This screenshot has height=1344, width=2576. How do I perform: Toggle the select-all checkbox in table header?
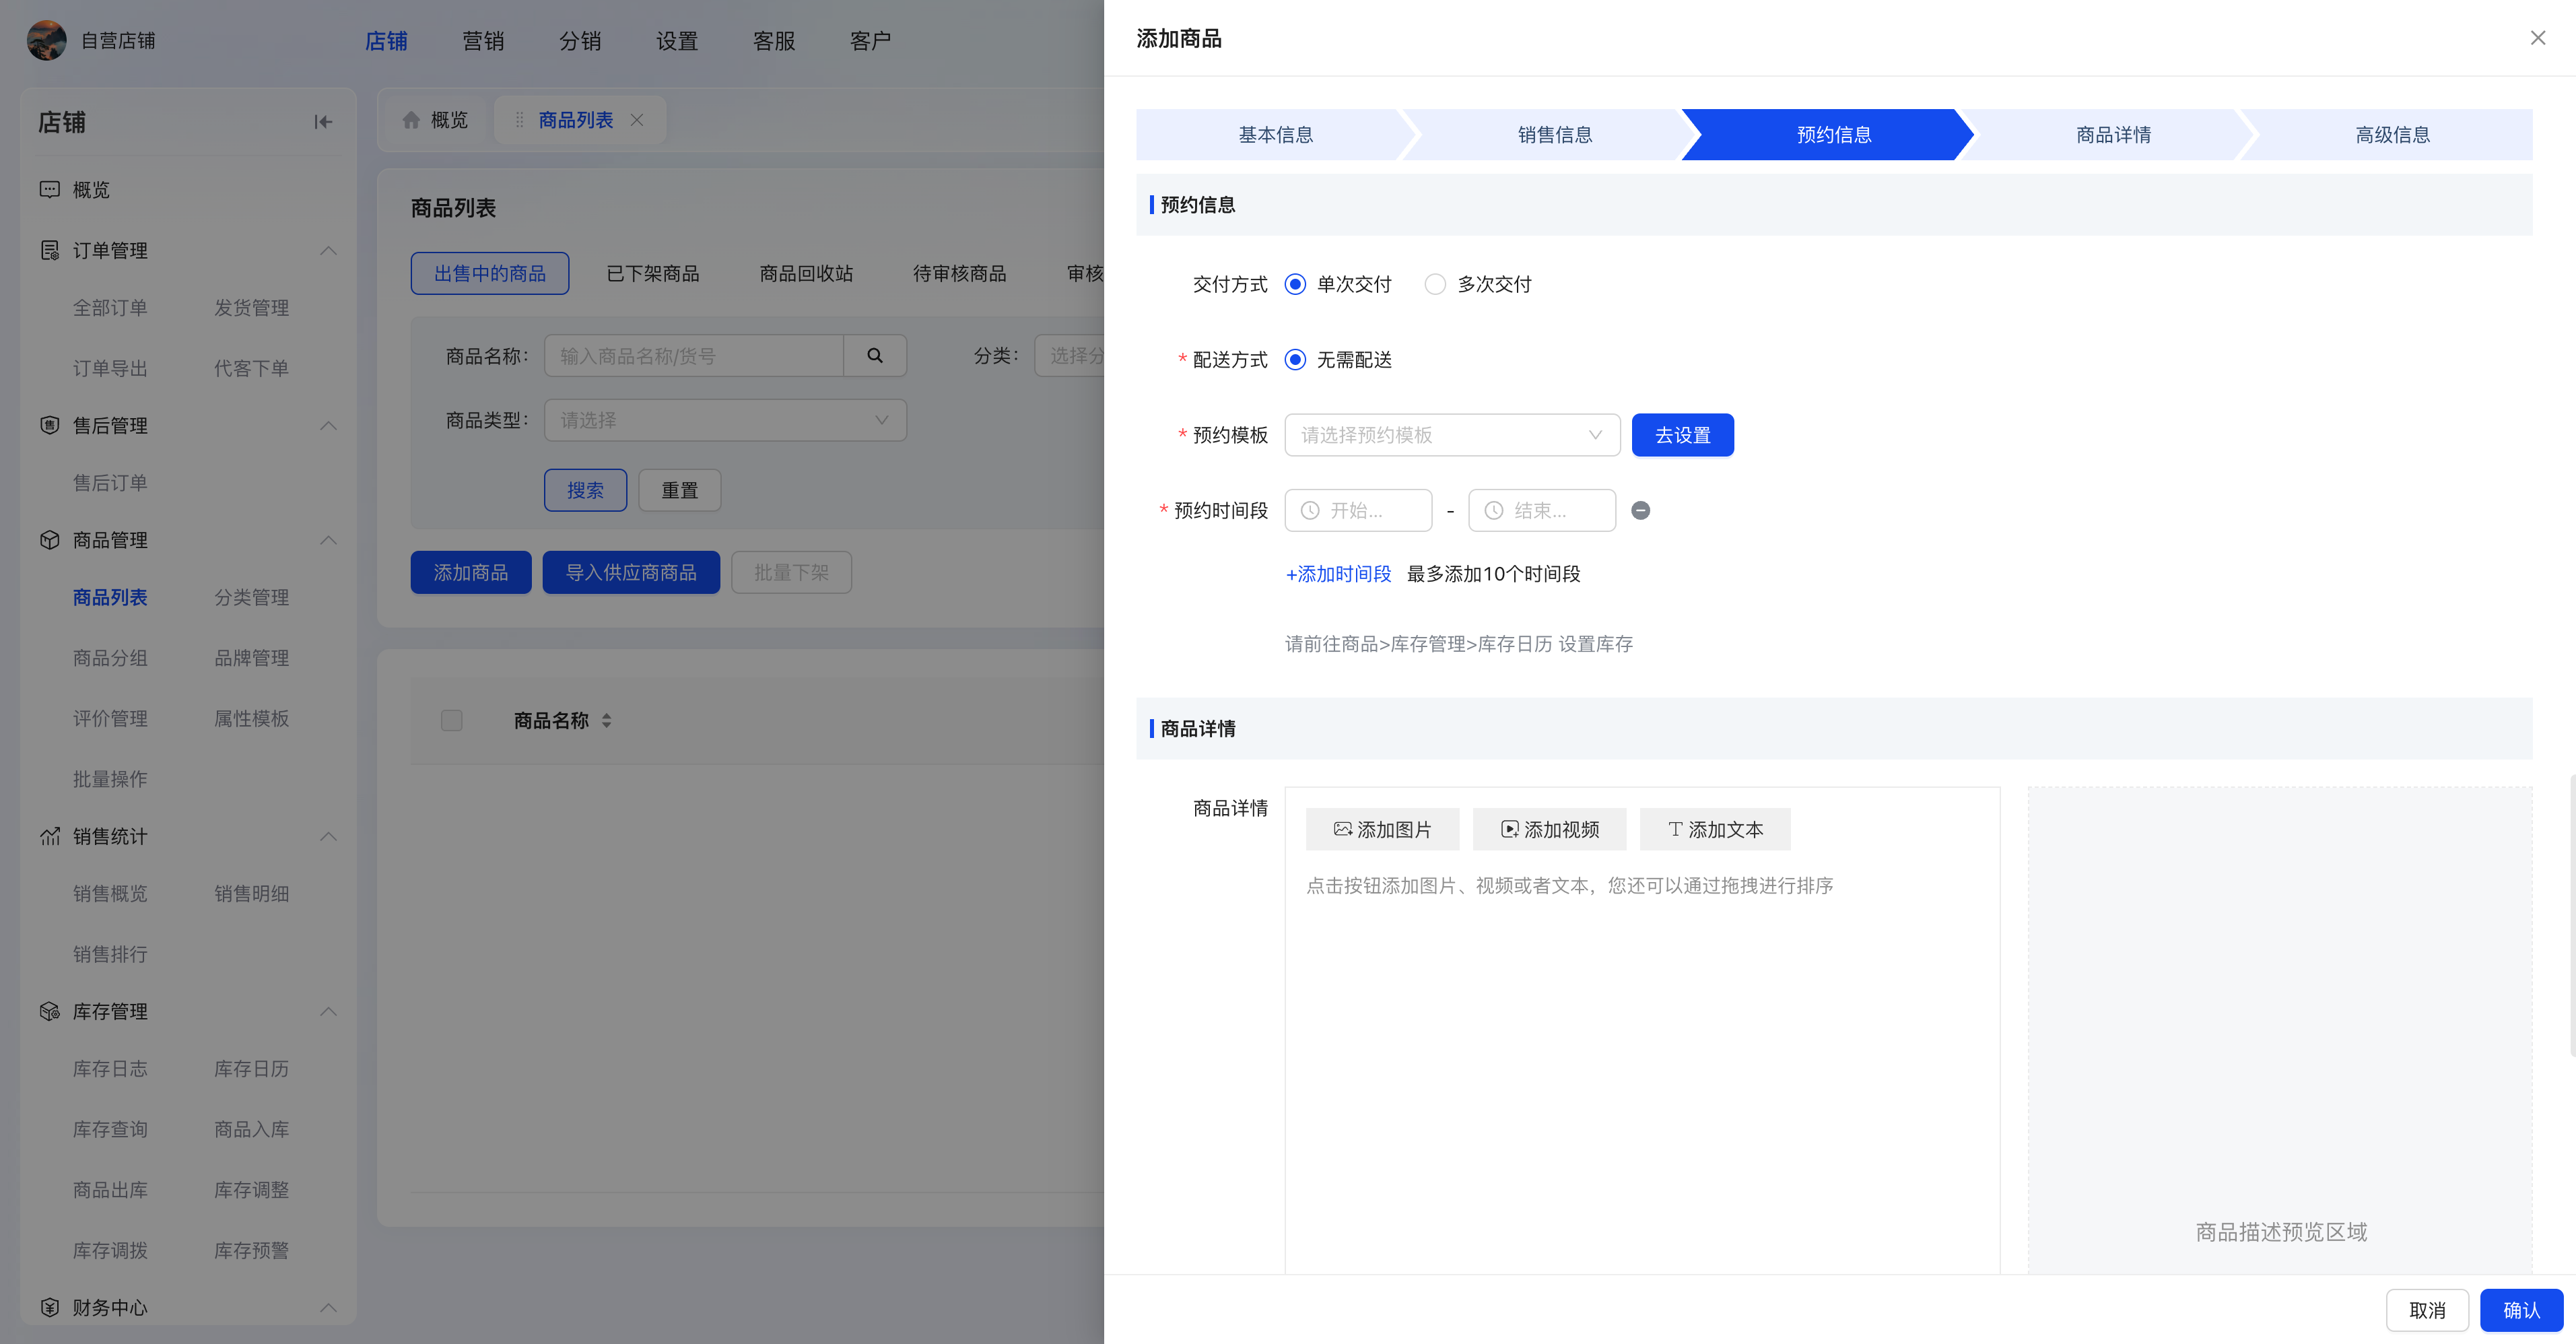point(452,720)
